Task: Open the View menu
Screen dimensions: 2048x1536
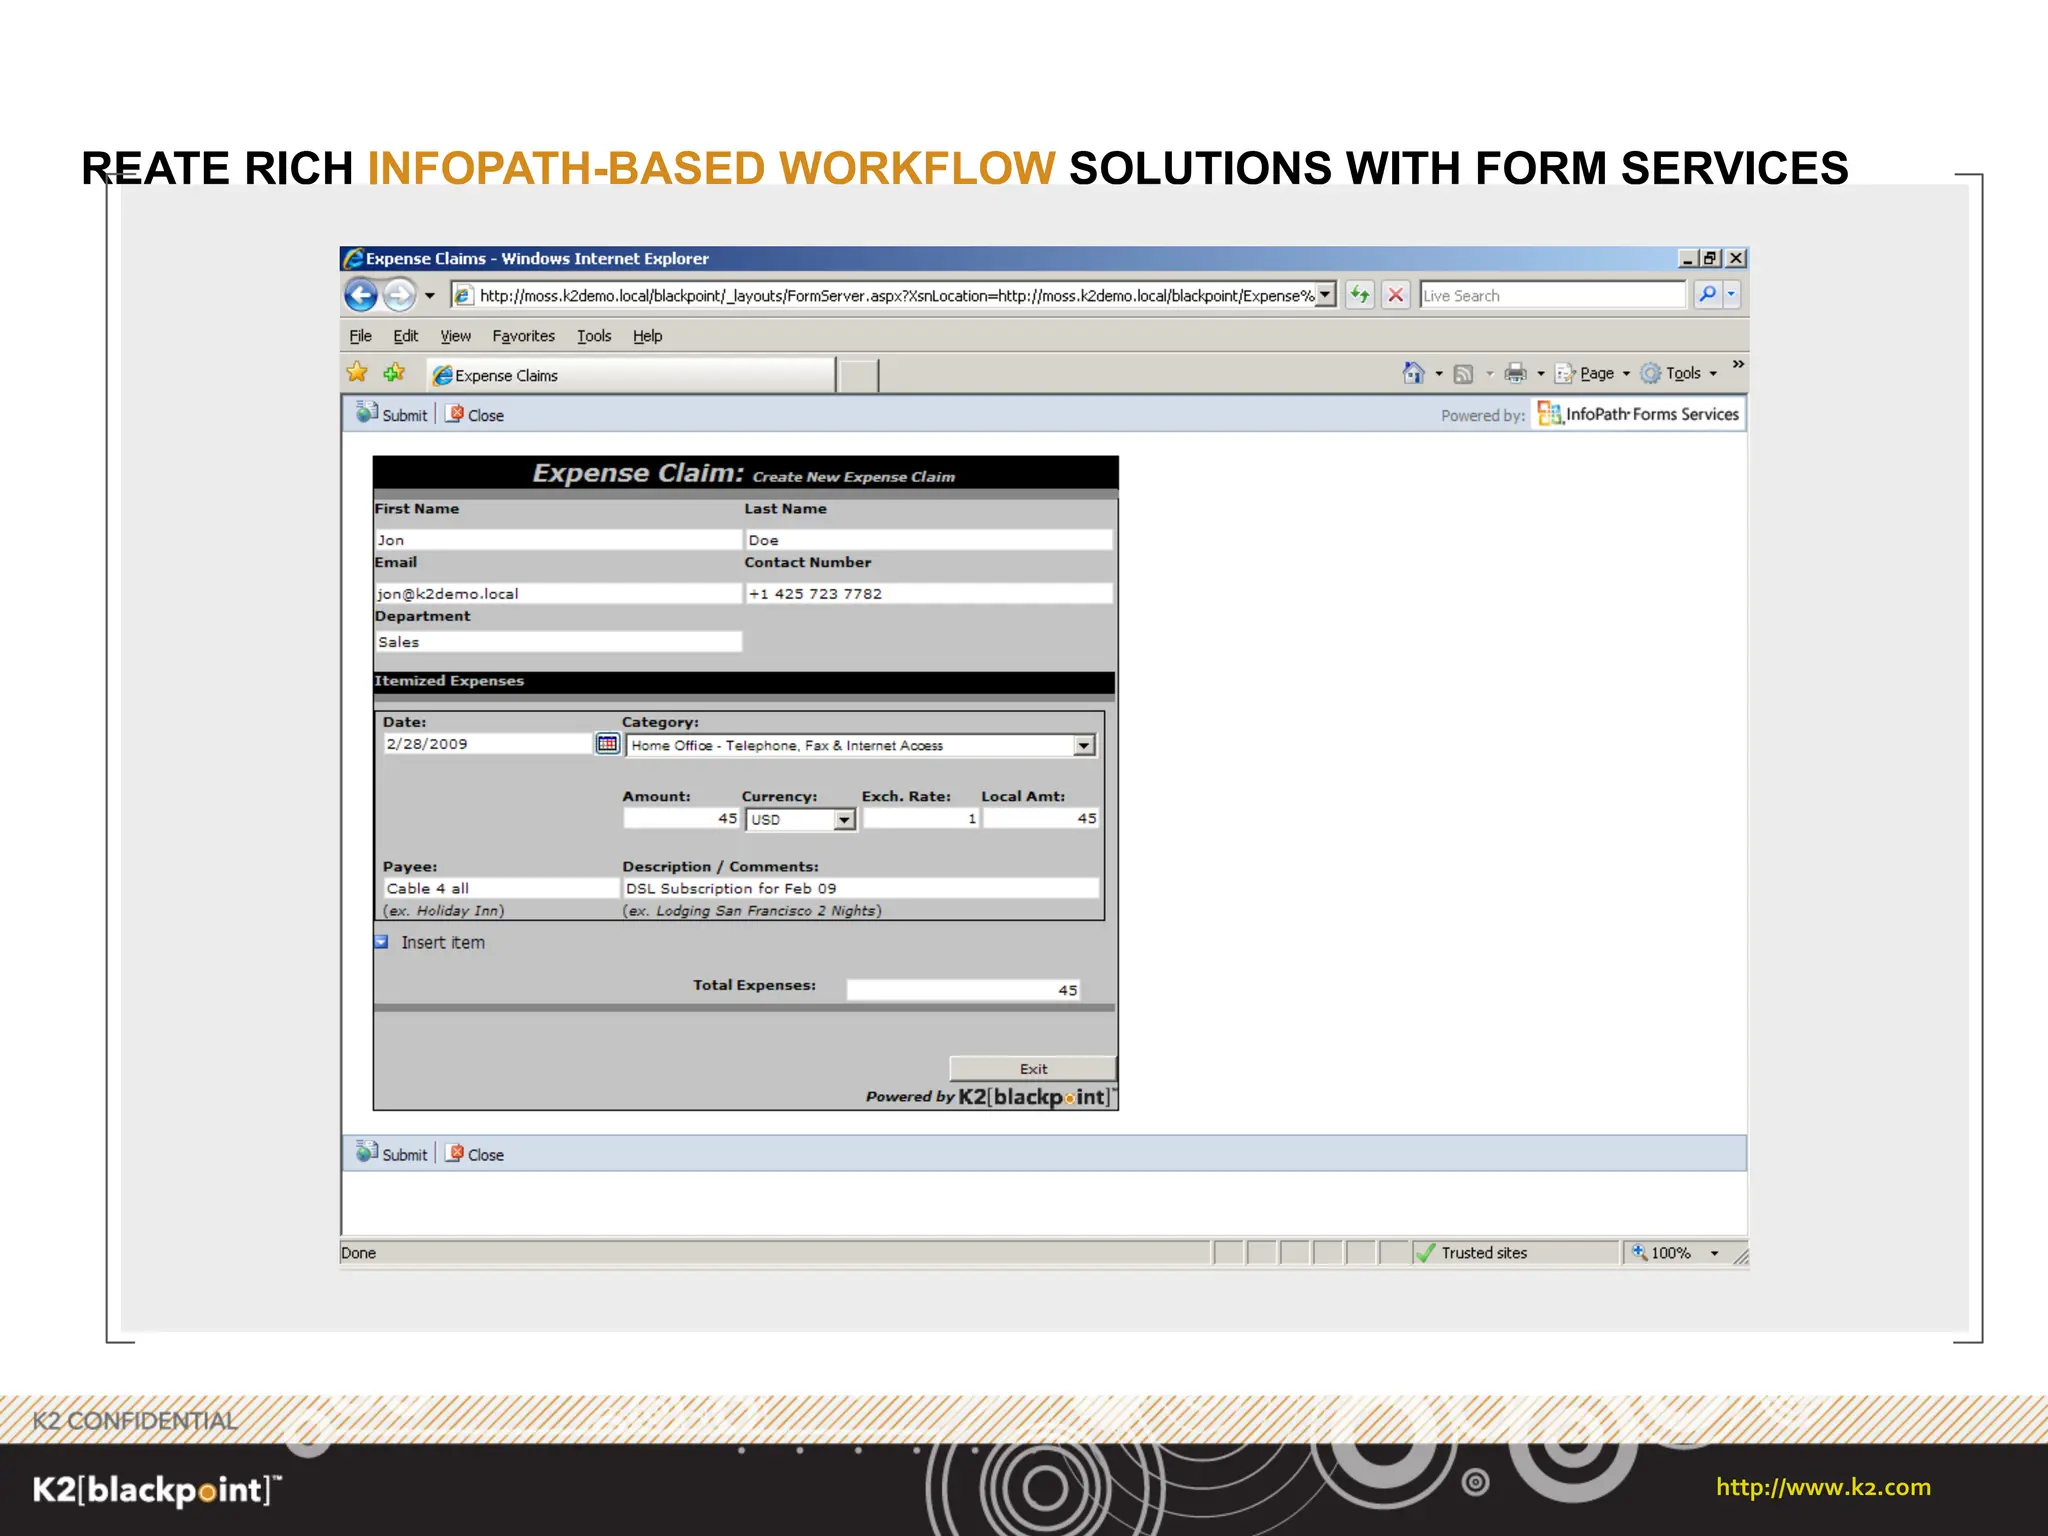Action: click(x=455, y=336)
